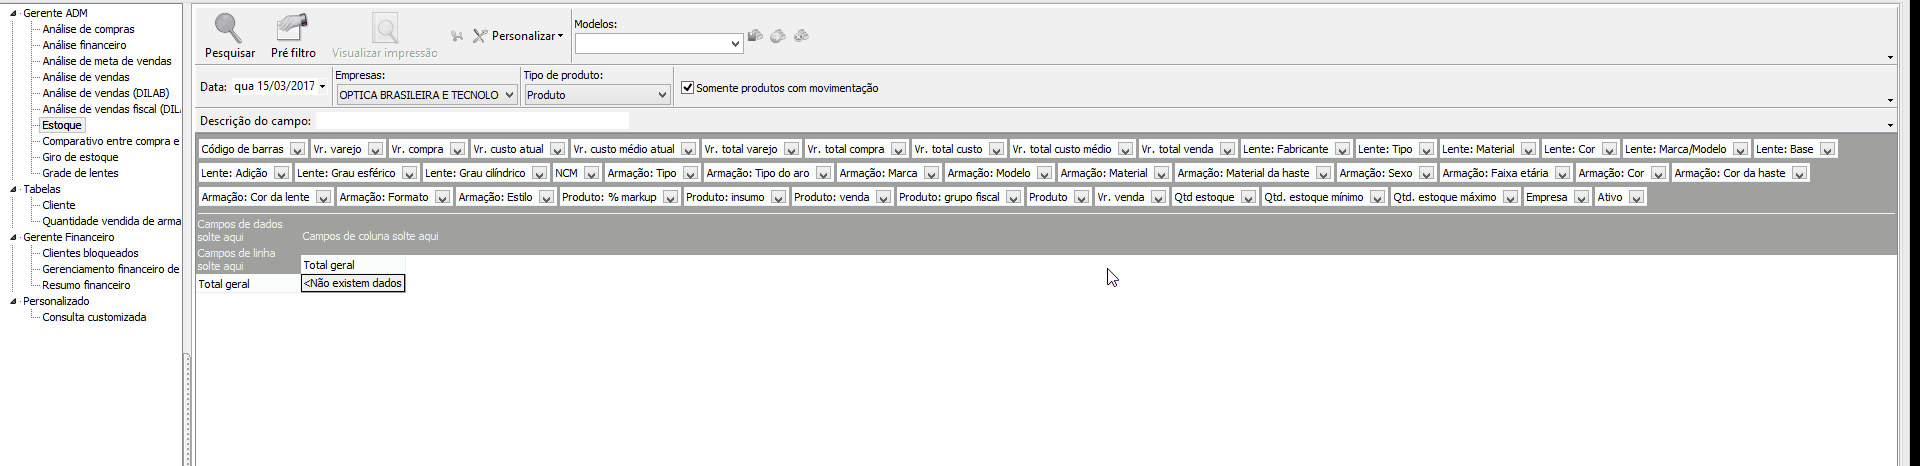Click the middle icon right of Modelos dropdown
Image resolution: width=1920 pixels, height=466 pixels.
pyautogui.click(x=778, y=36)
